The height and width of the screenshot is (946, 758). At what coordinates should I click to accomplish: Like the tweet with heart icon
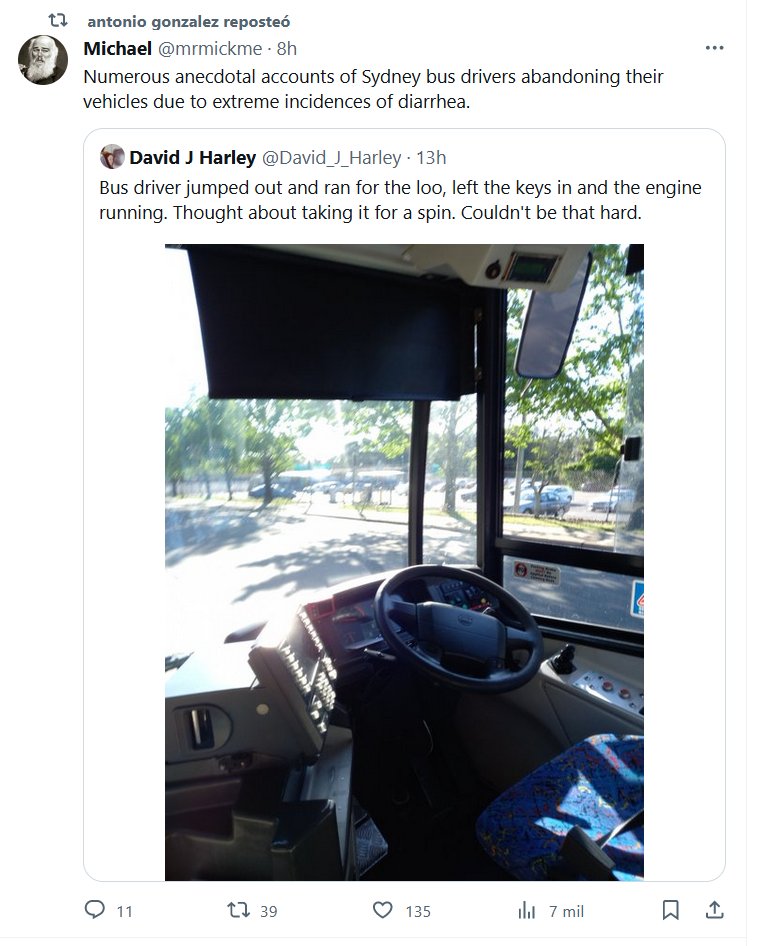(x=383, y=909)
